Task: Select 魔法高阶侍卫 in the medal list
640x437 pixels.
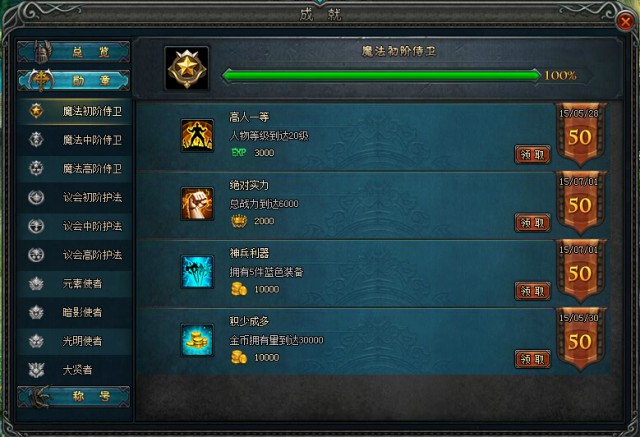Action: pos(76,169)
